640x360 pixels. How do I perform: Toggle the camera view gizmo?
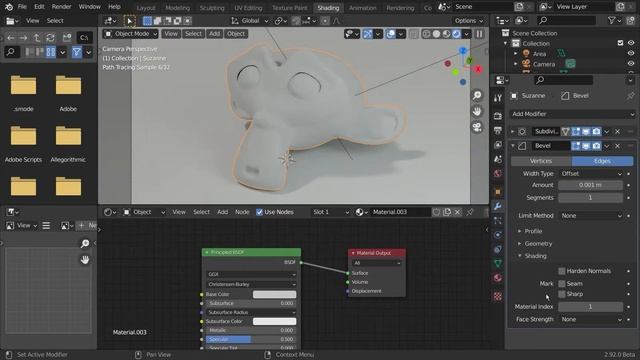tap(477, 127)
